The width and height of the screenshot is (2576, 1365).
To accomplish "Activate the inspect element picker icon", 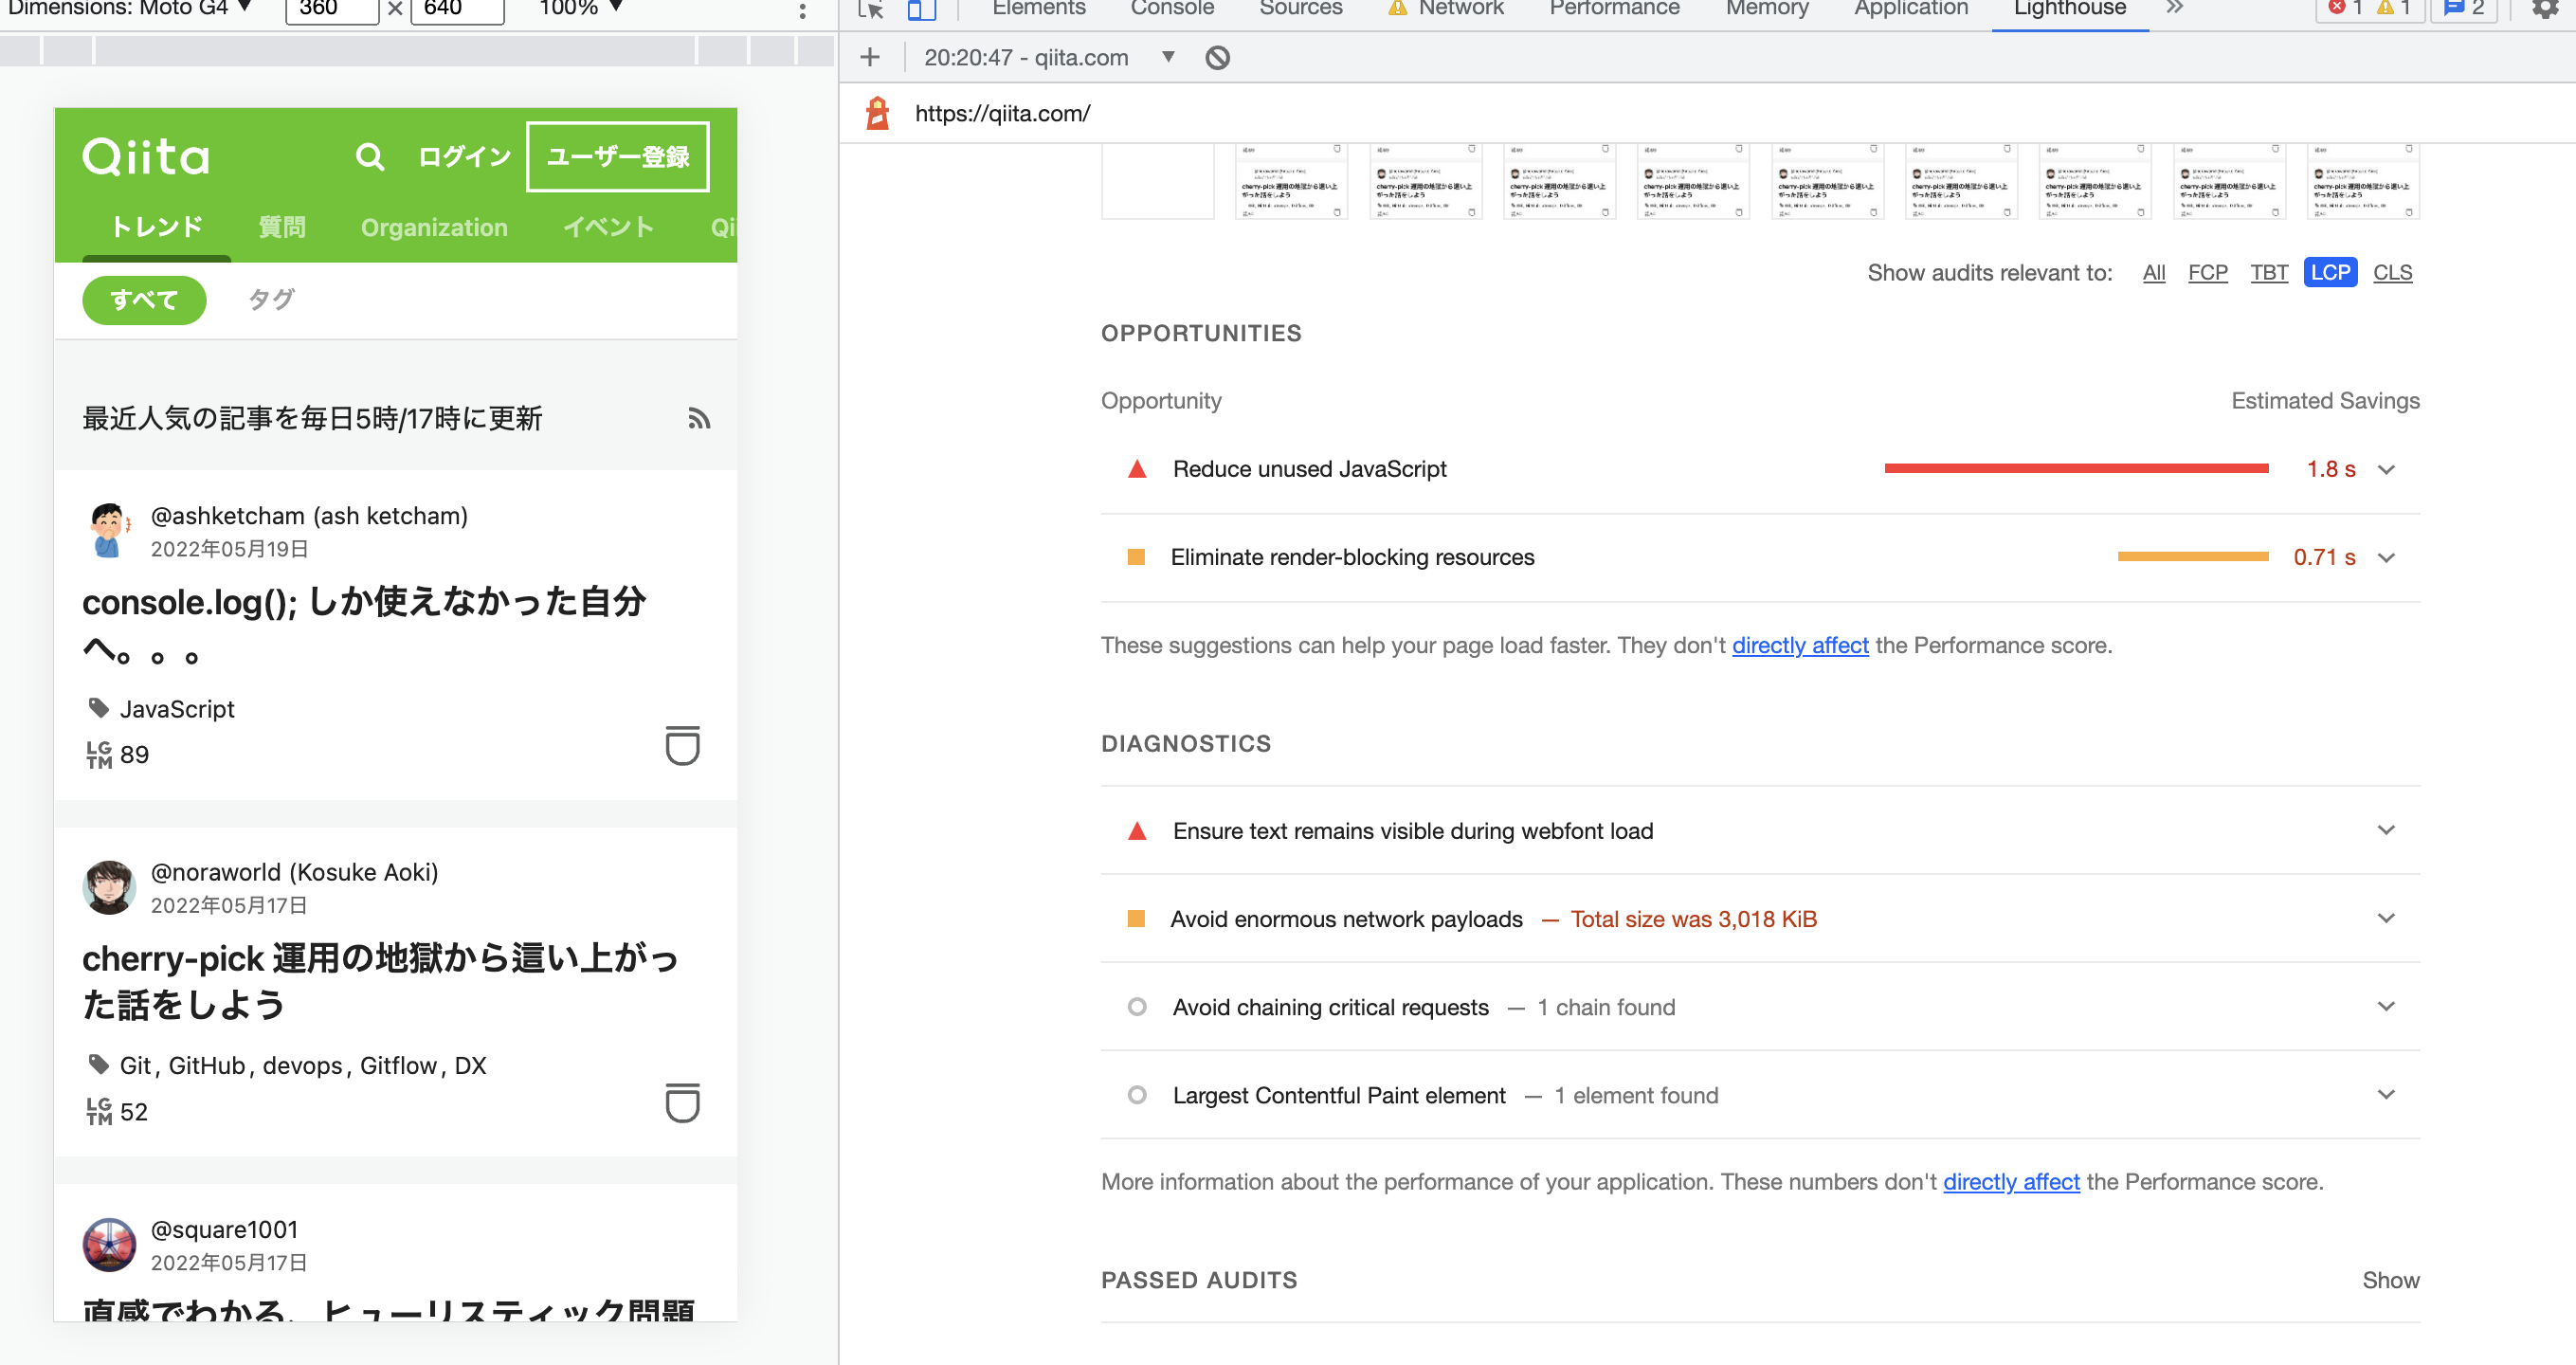I will point(871,9).
